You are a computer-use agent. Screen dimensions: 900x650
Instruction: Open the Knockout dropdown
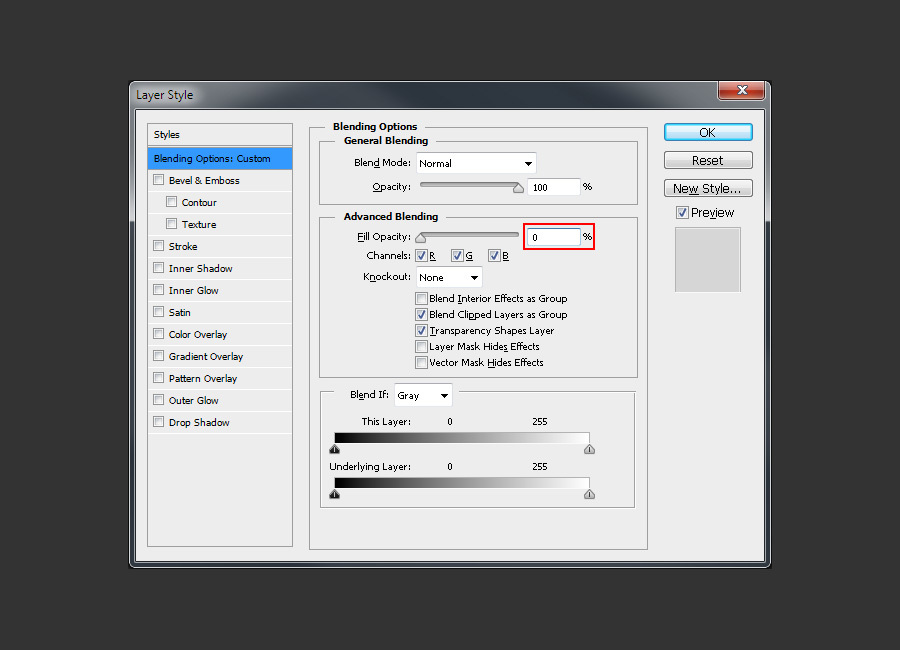[x=448, y=277]
